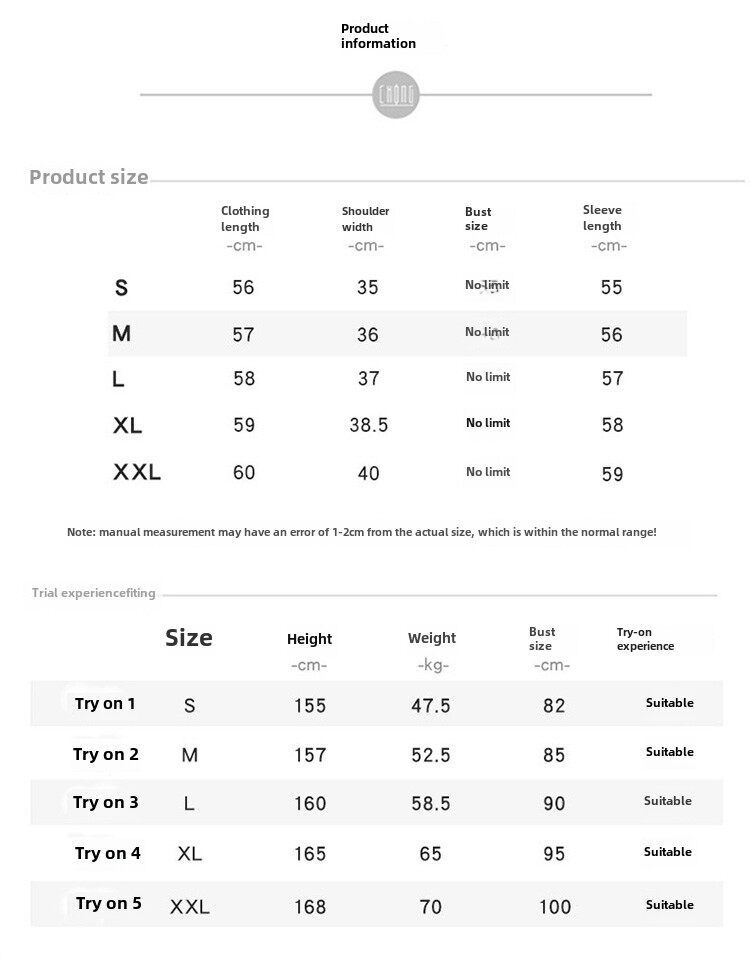Click the 168 height value

[310, 907]
